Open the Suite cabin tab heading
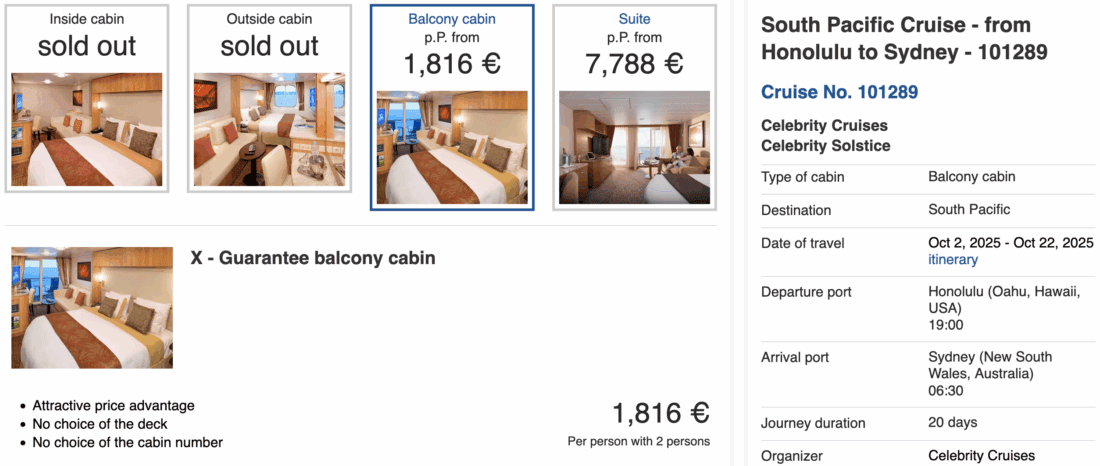The width and height of the screenshot is (1100, 466). point(634,19)
